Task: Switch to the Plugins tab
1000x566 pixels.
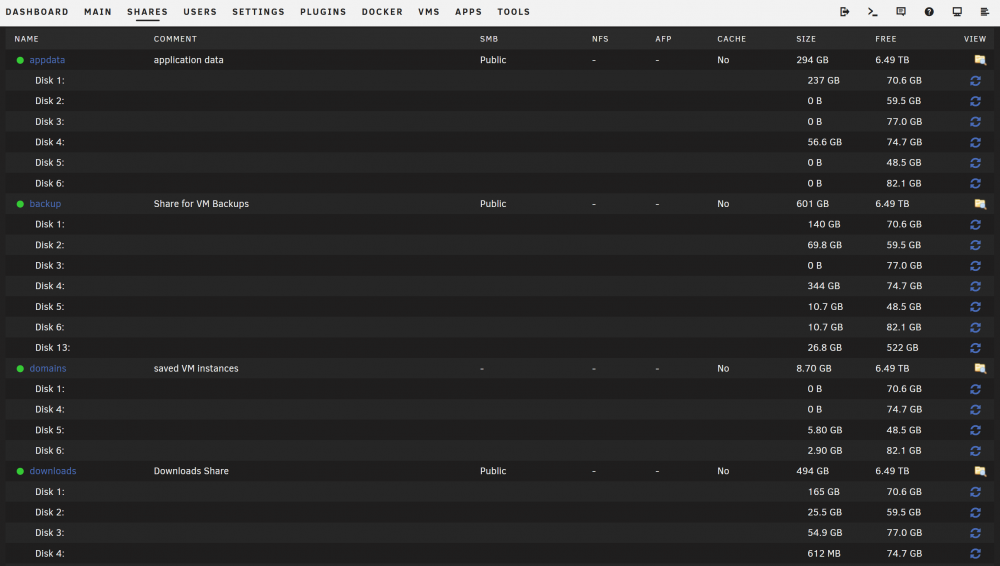Action: [323, 11]
